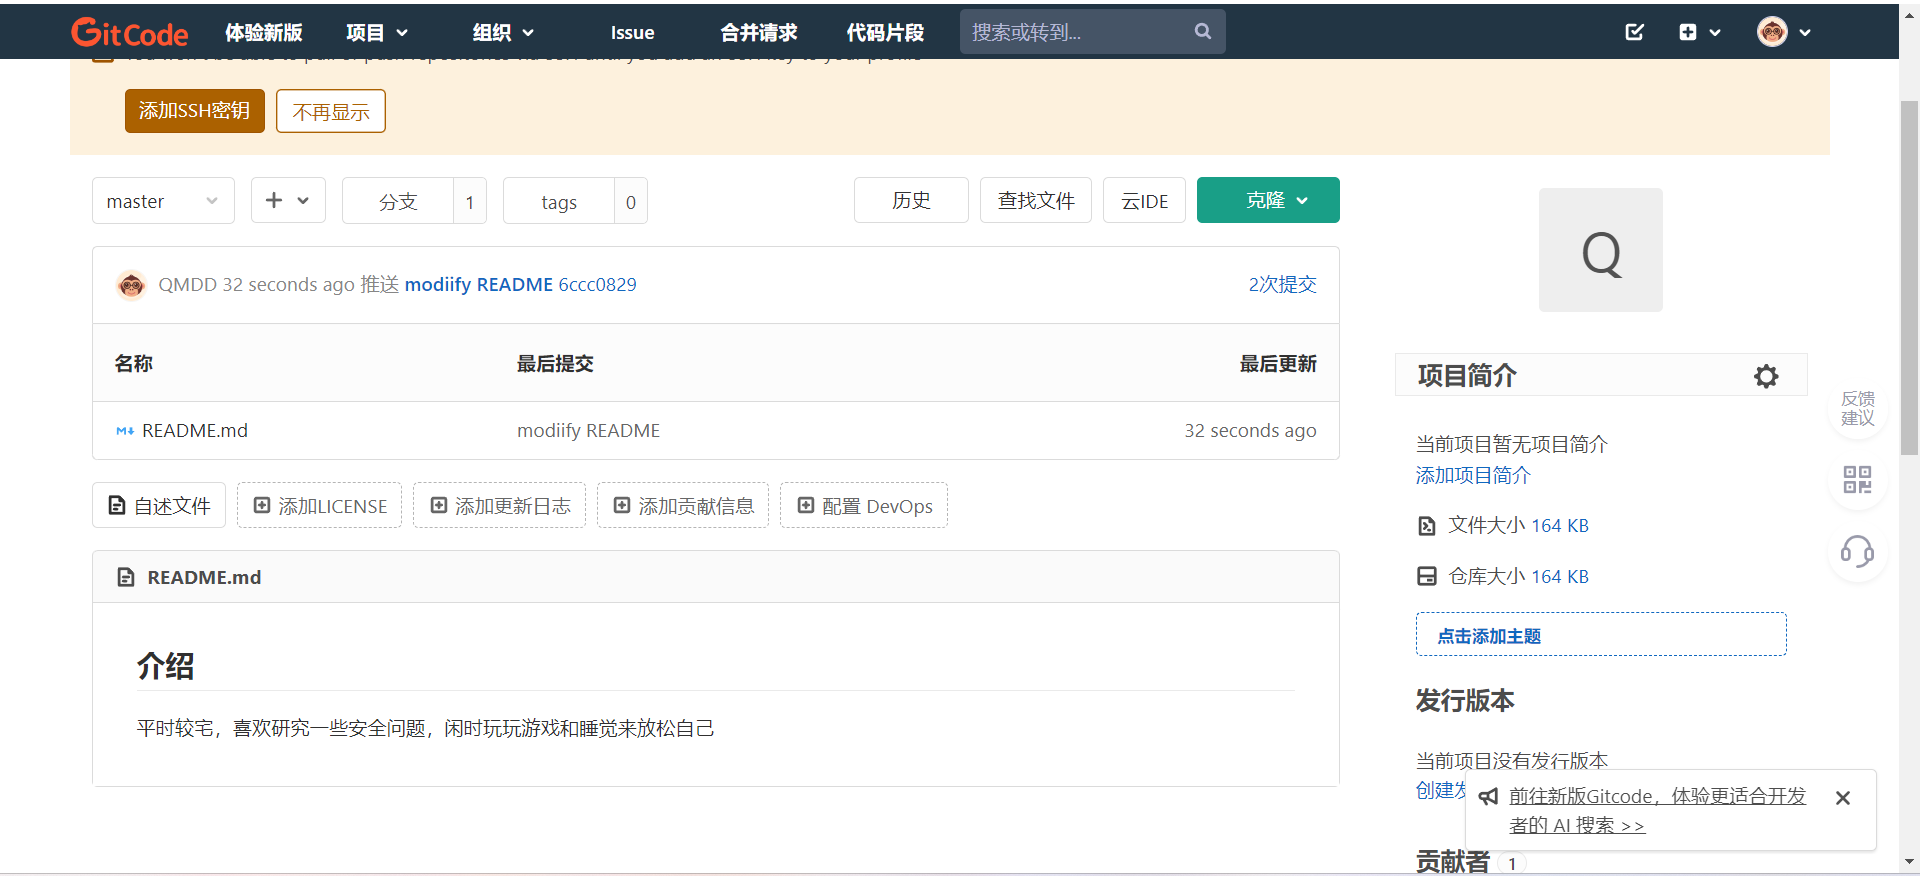The height and width of the screenshot is (876, 1920).
Task: Click 添加更新日志 button
Action: tap(499, 505)
